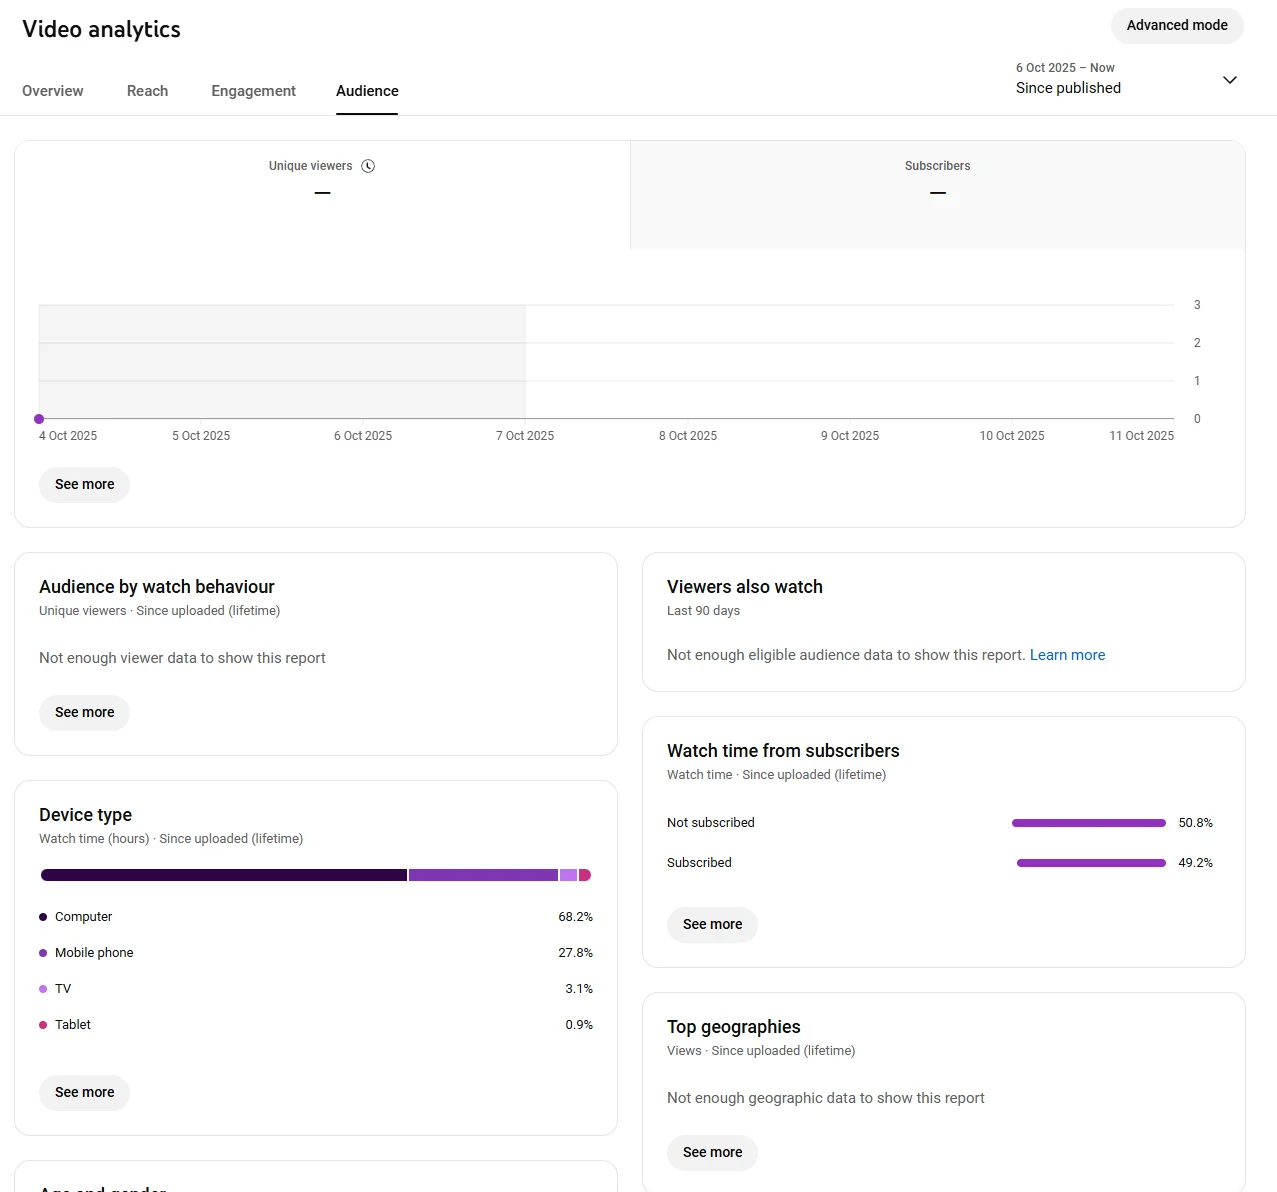The width and height of the screenshot is (1277, 1192).
Task: Click the Mobile phone legend dot
Action: (x=43, y=953)
